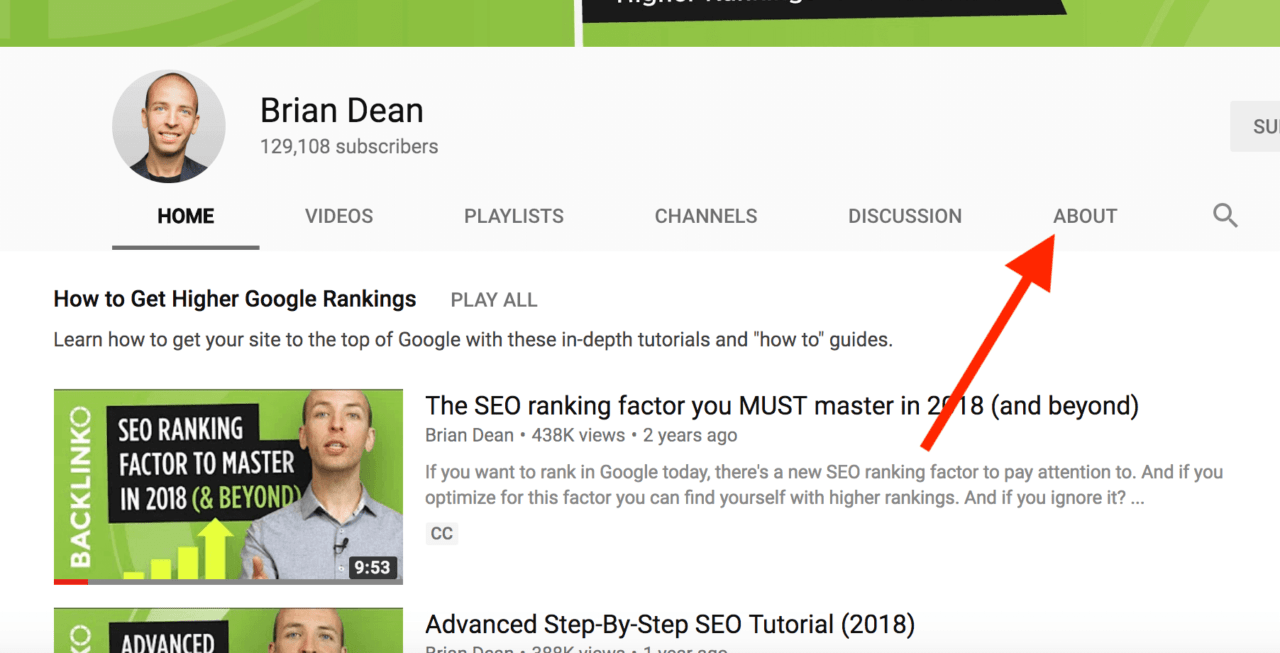Viewport: 1280px width, 653px height.
Task: Click the CC closed captions badge
Action: 441,533
